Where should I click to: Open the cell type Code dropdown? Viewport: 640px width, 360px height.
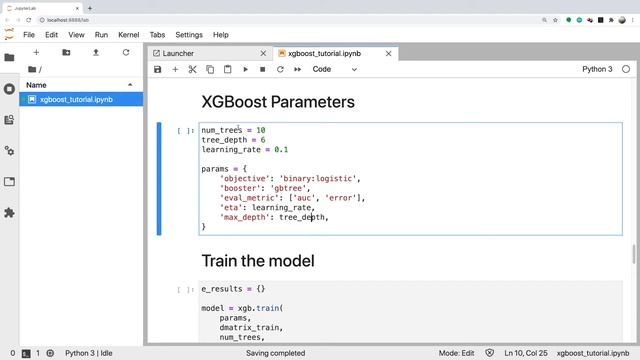pos(335,69)
